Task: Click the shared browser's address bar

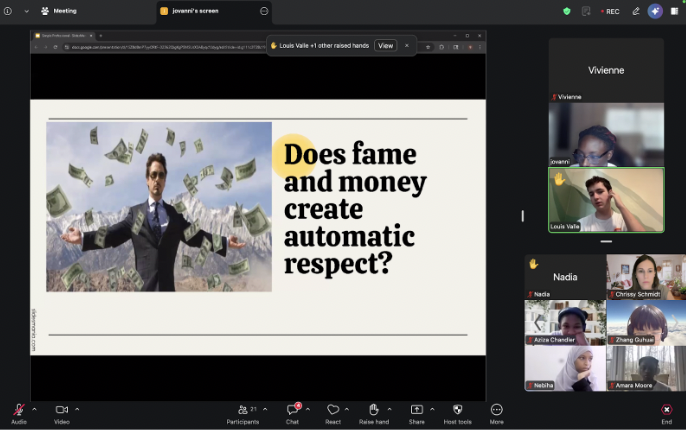Action: [x=245, y=47]
